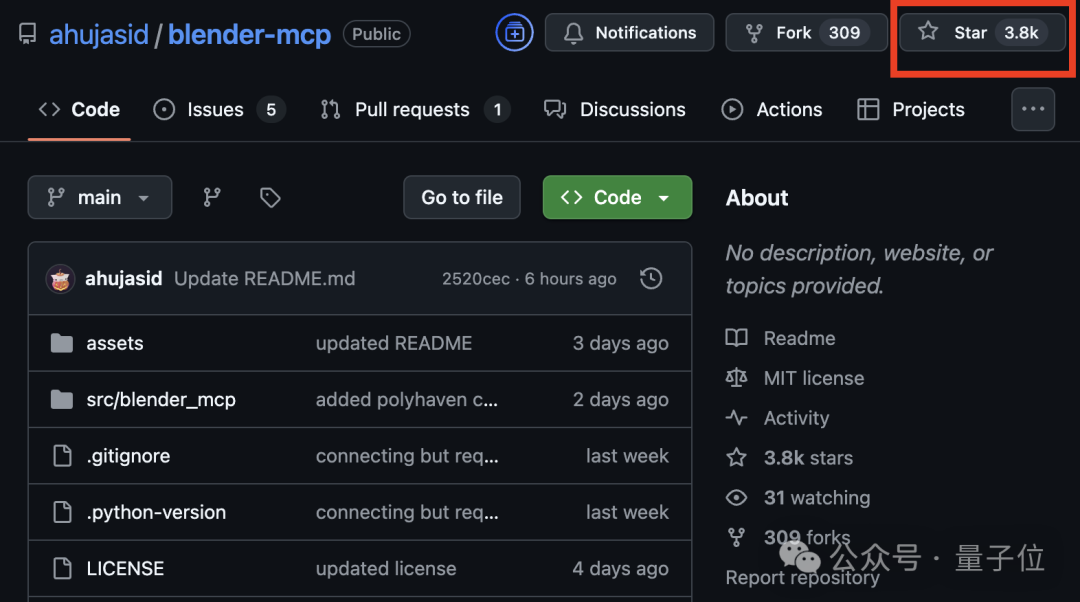1080x602 pixels.
Task: Open the three-dots overflow menu
Action: coord(1033,110)
